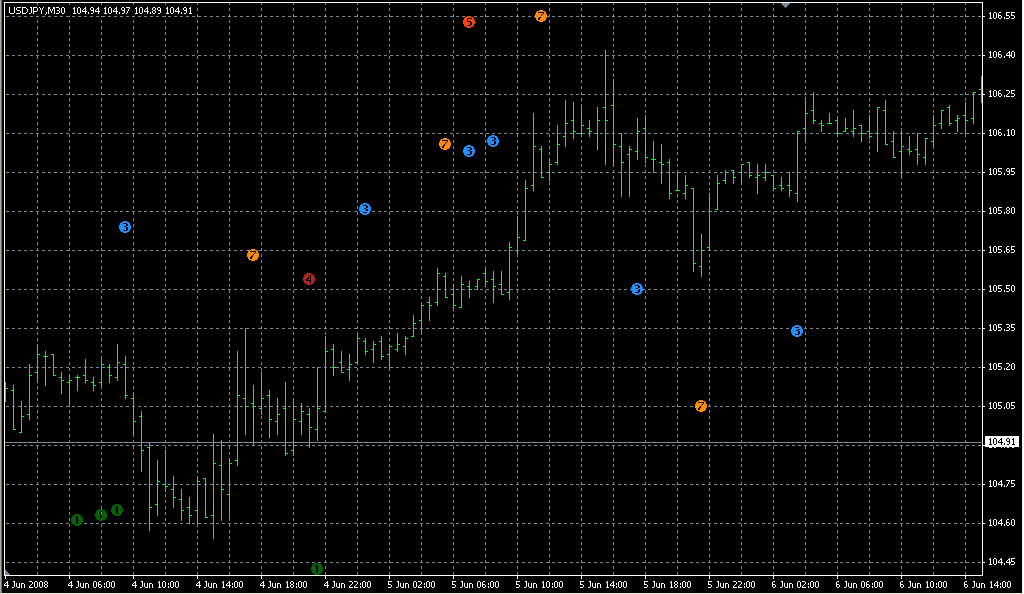Screen dimensions: 1024x594
Task: Click the 104.75 price scale label
Action: tap(1001, 484)
